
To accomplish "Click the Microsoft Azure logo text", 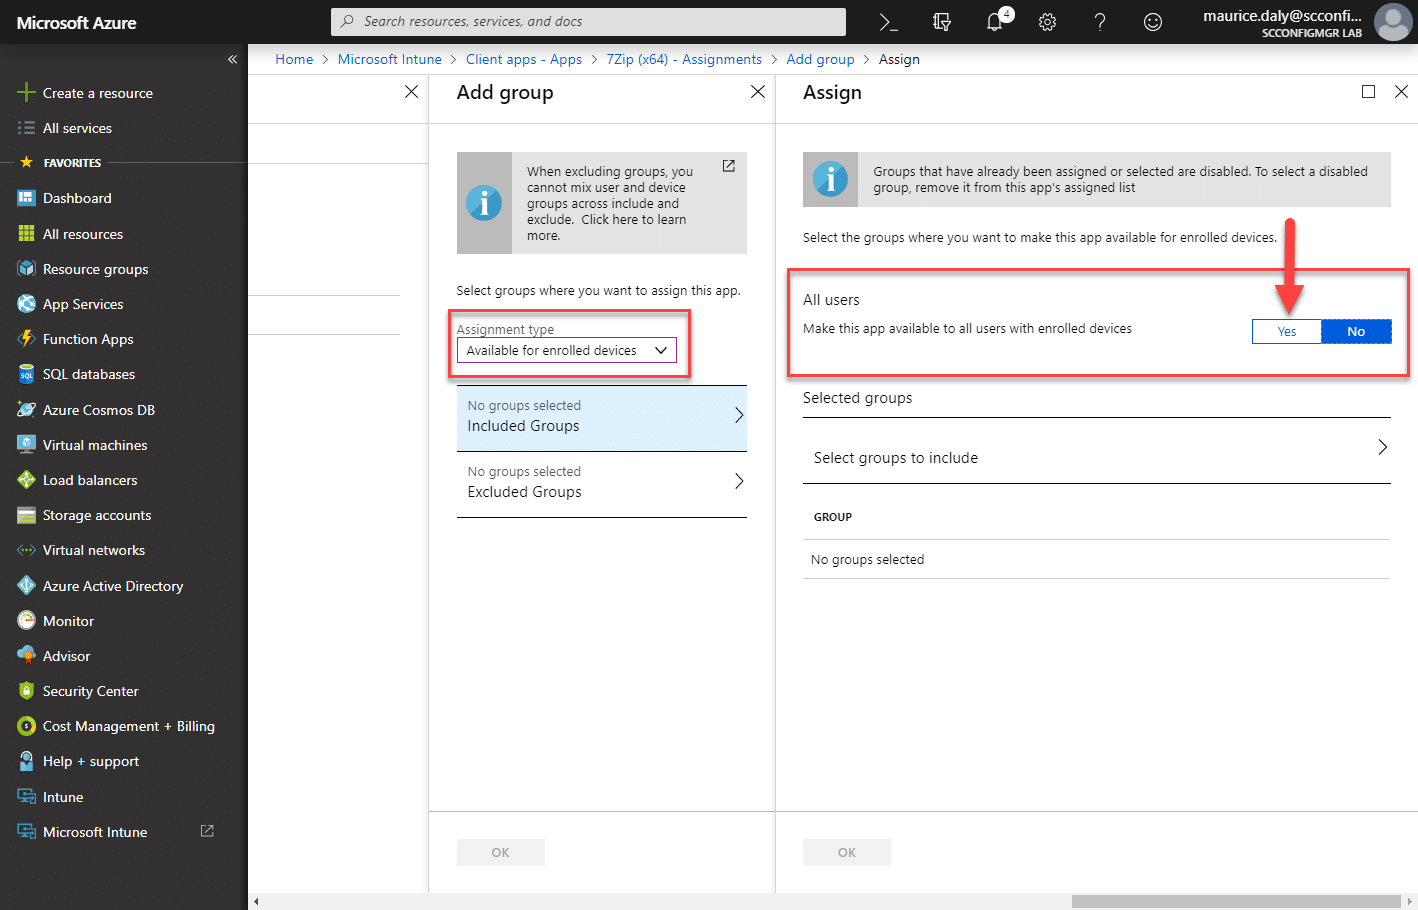I will 77,22.
